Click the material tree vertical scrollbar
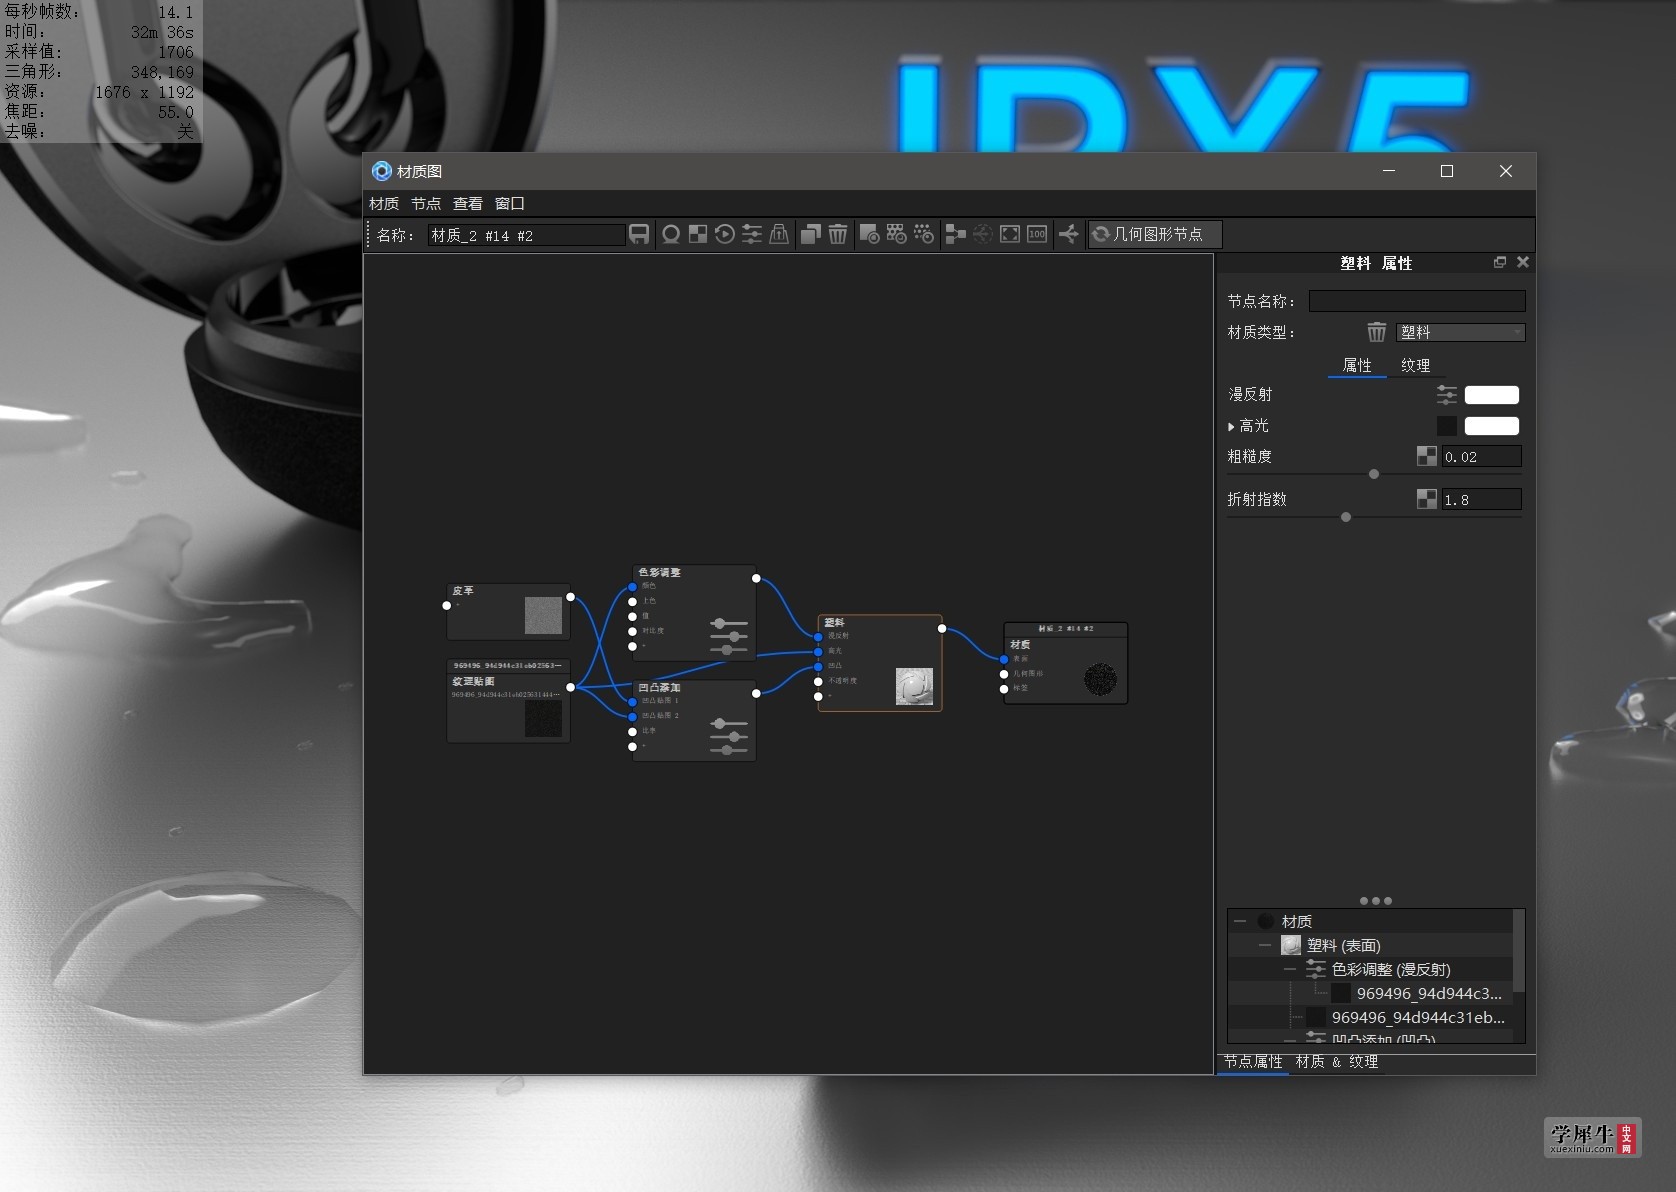 (1519, 950)
